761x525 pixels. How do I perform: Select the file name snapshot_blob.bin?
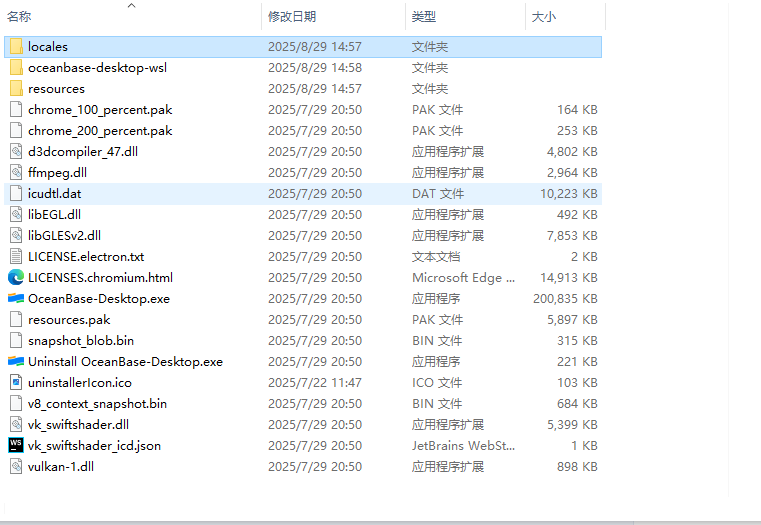(81, 341)
